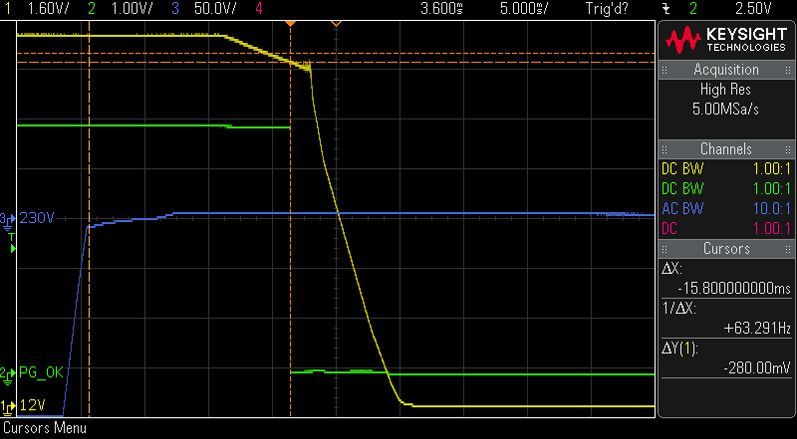Click the 5.000 ms/ timebase readout

525,9
